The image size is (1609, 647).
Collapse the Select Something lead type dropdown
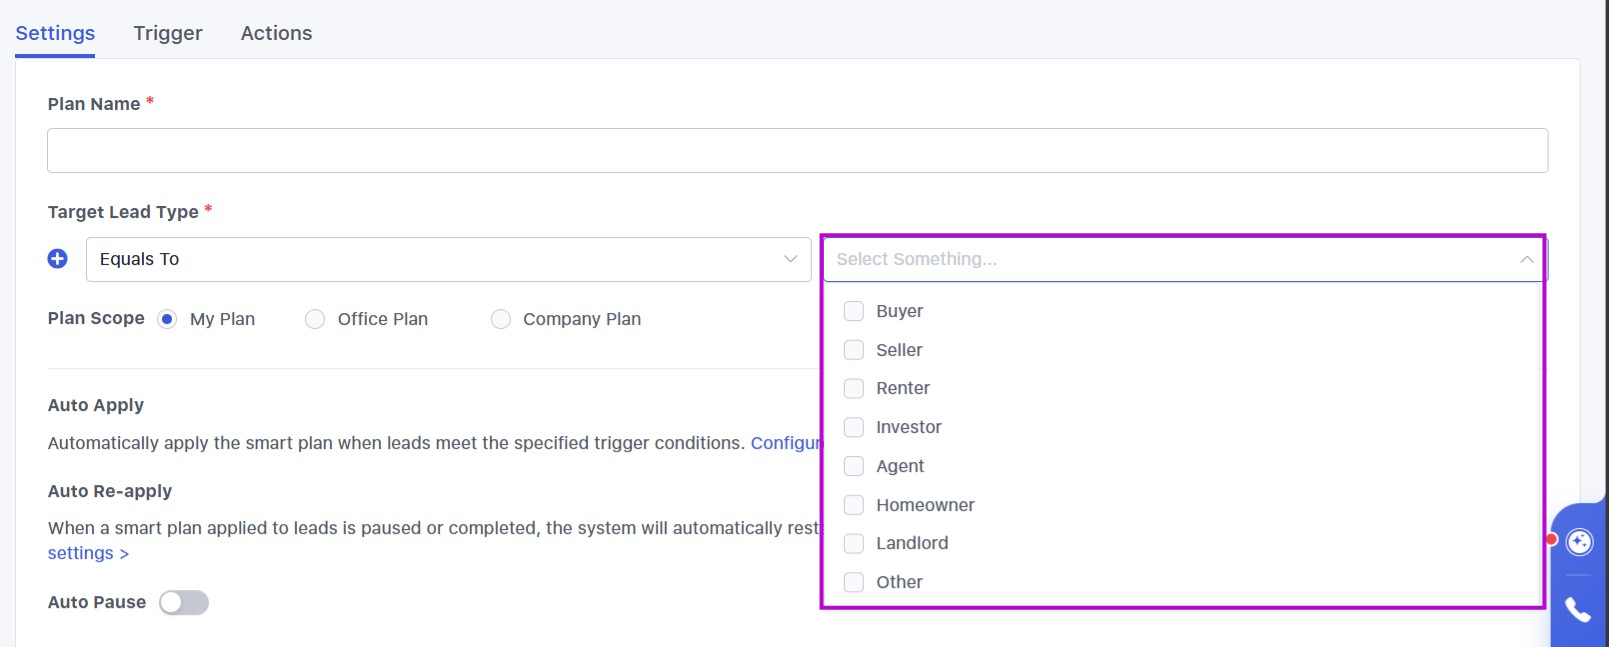click(1526, 259)
